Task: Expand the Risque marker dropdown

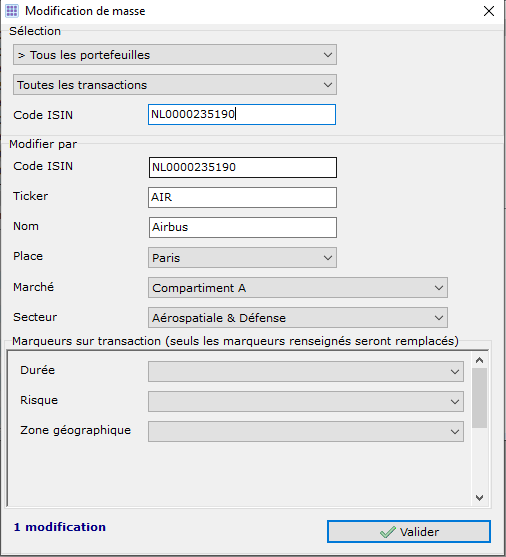Action: coord(306,401)
